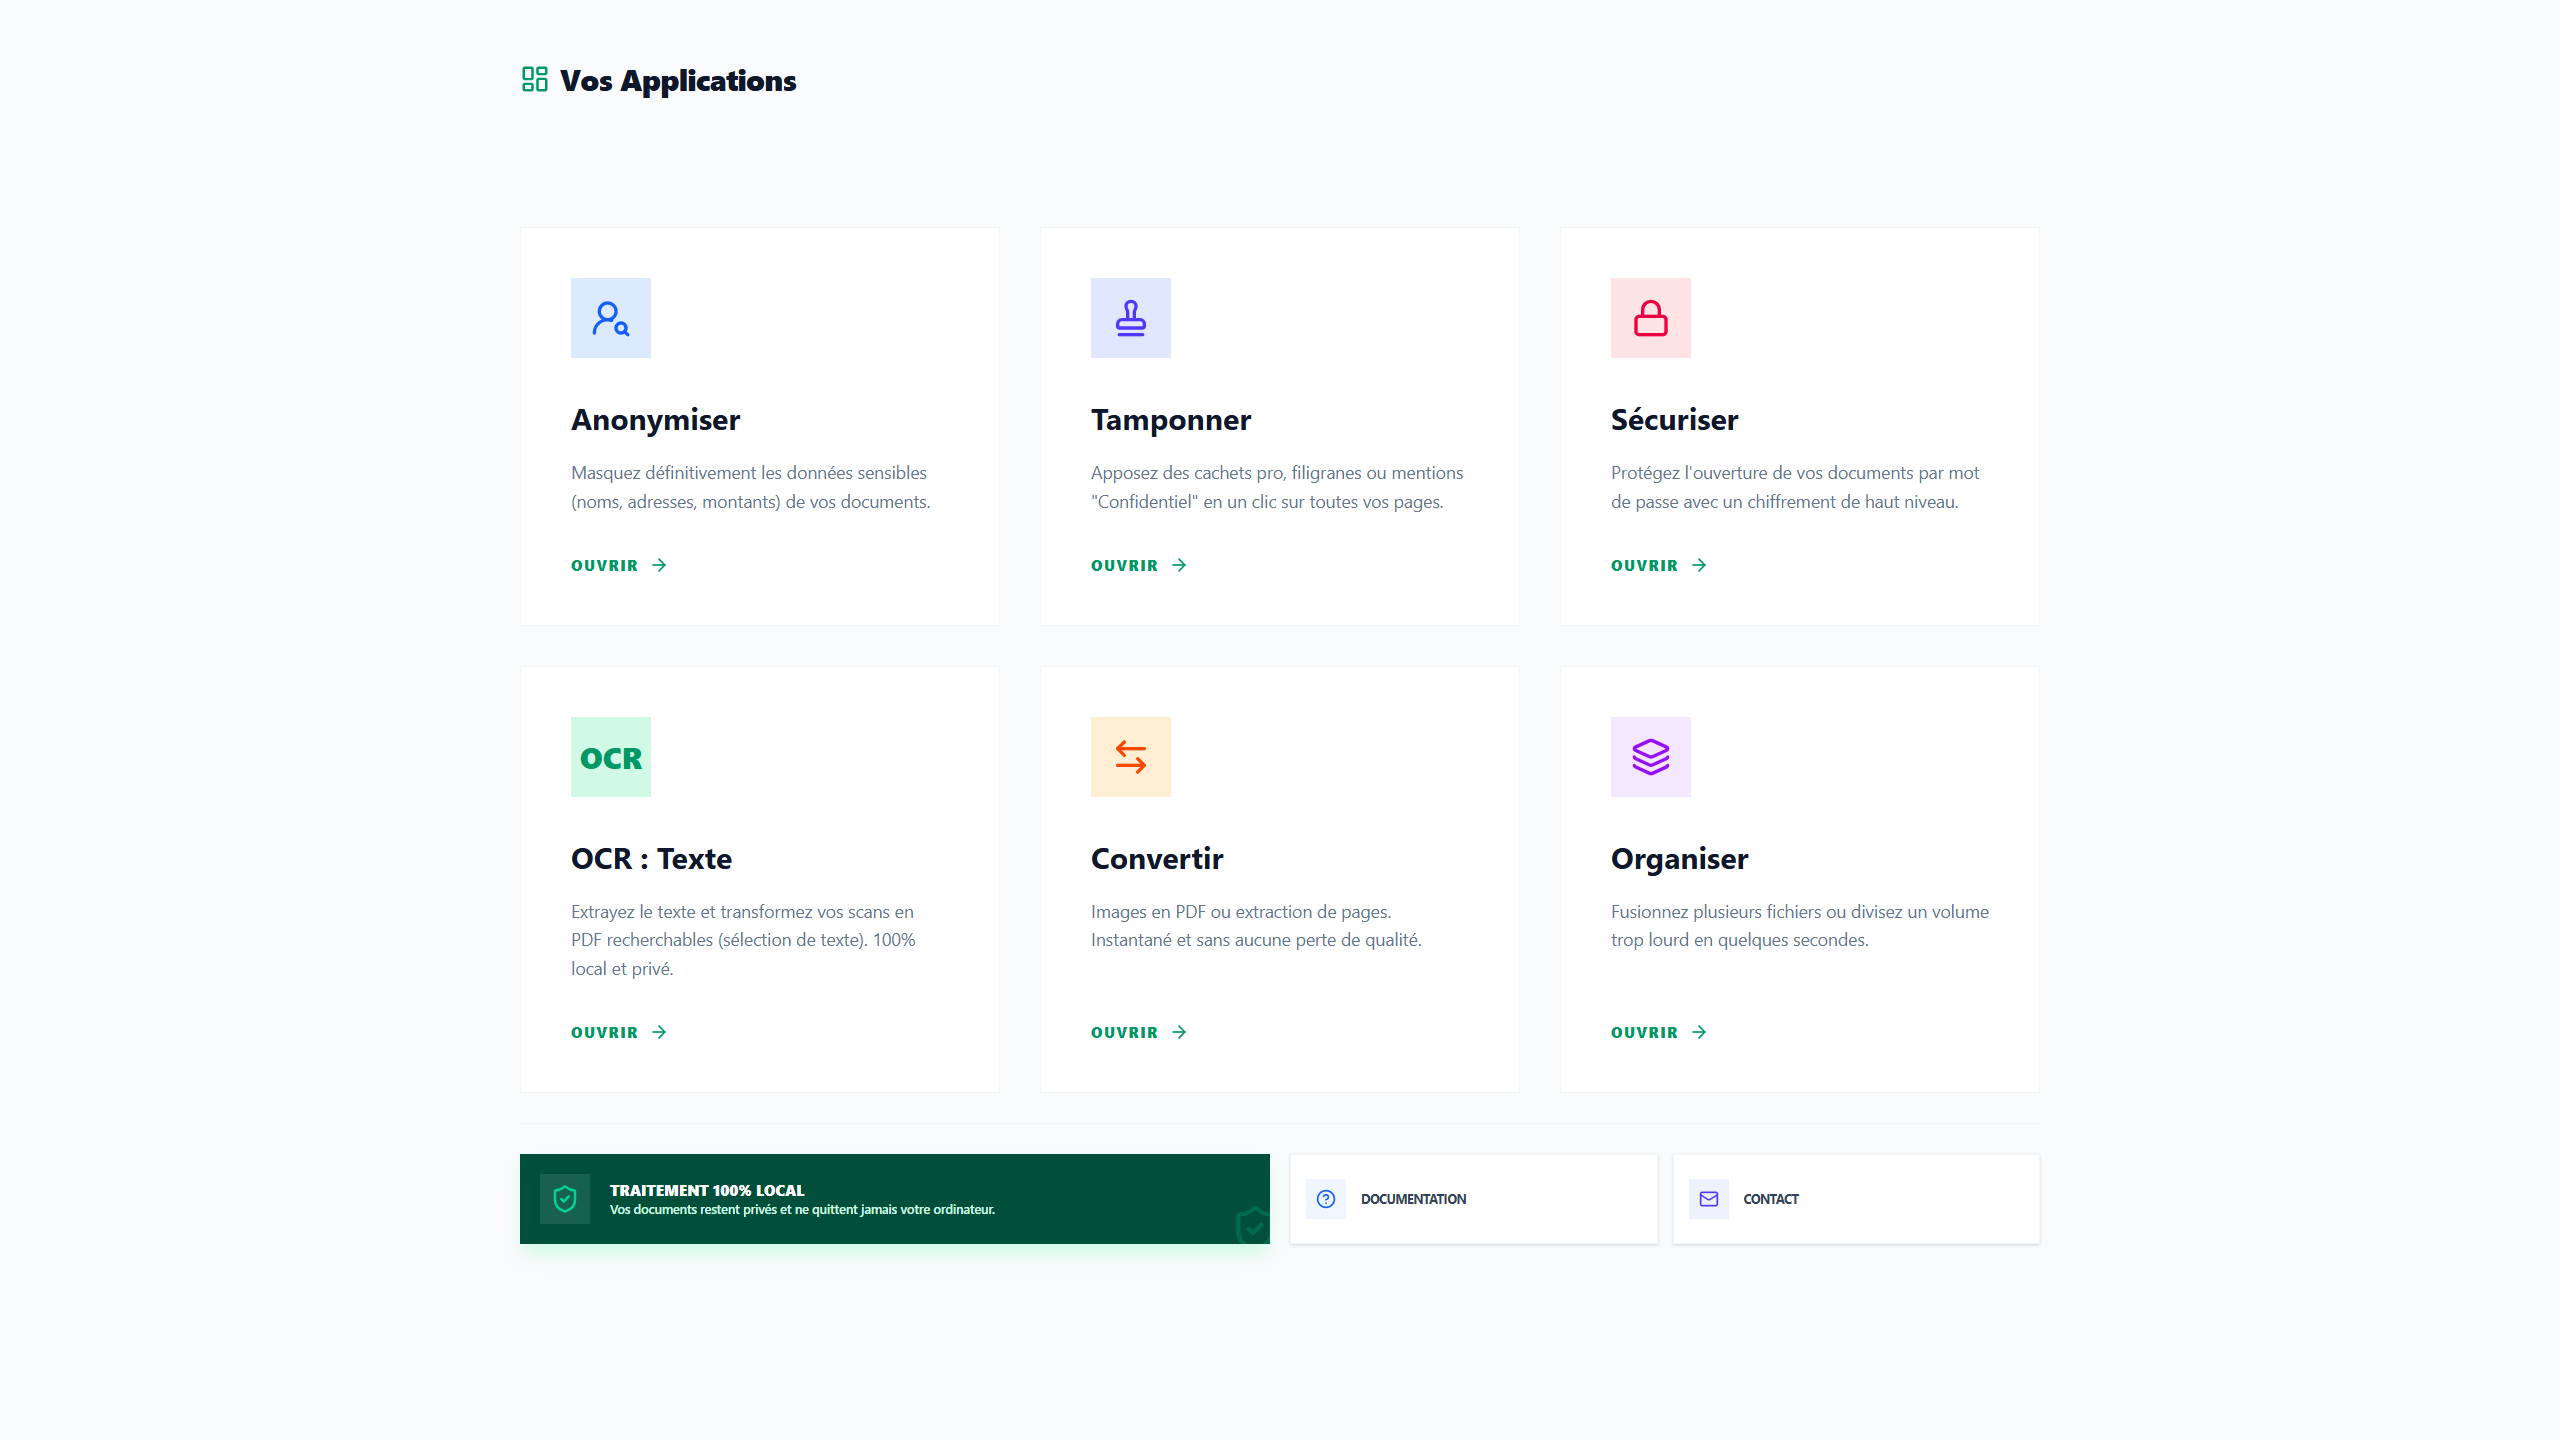Click the Organiser layers icon

pos(1650,757)
